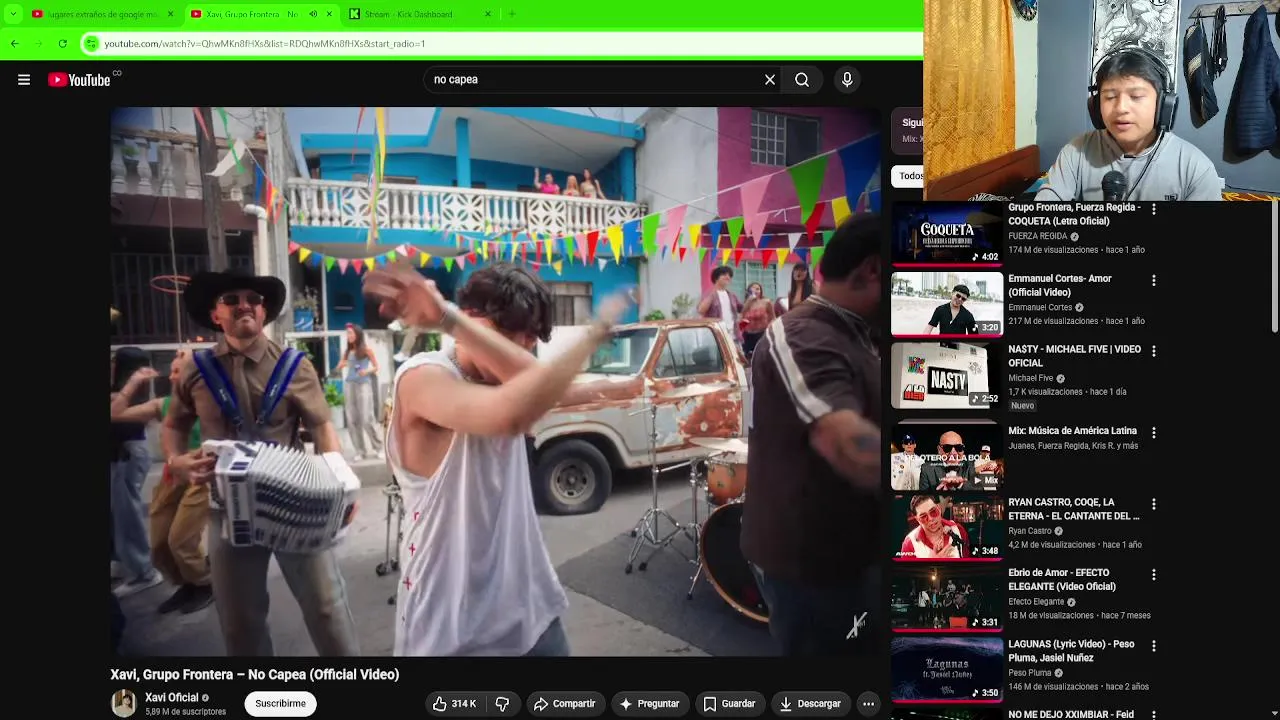Screen dimensions: 1280x720
Task: Click the No Capea video player
Action: (495, 381)
